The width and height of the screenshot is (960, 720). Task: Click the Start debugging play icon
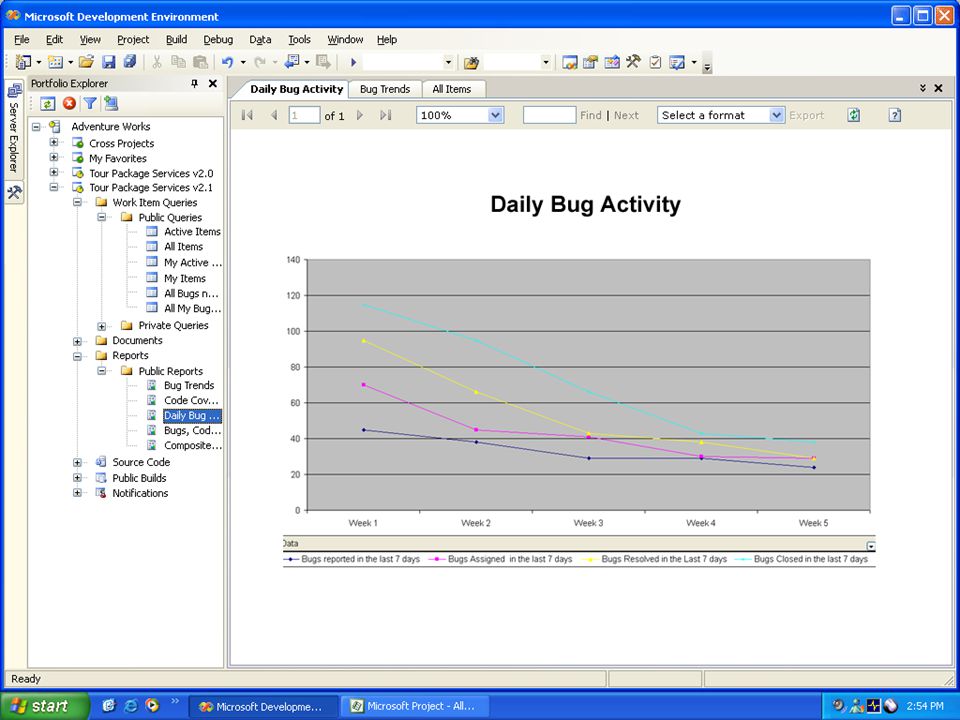[353, 62]
